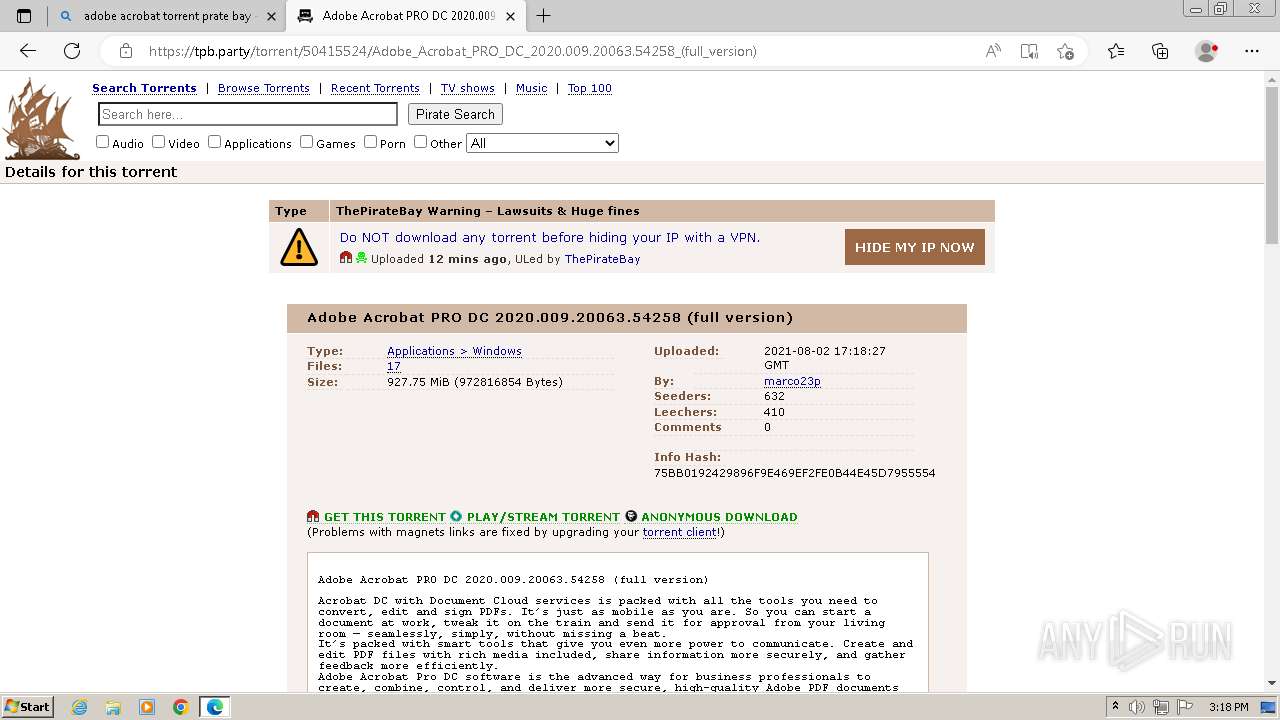The width and height of the screenshot is (1280, 720).
Task: Open File Explorer from taskbar
Action: point(113,707)
